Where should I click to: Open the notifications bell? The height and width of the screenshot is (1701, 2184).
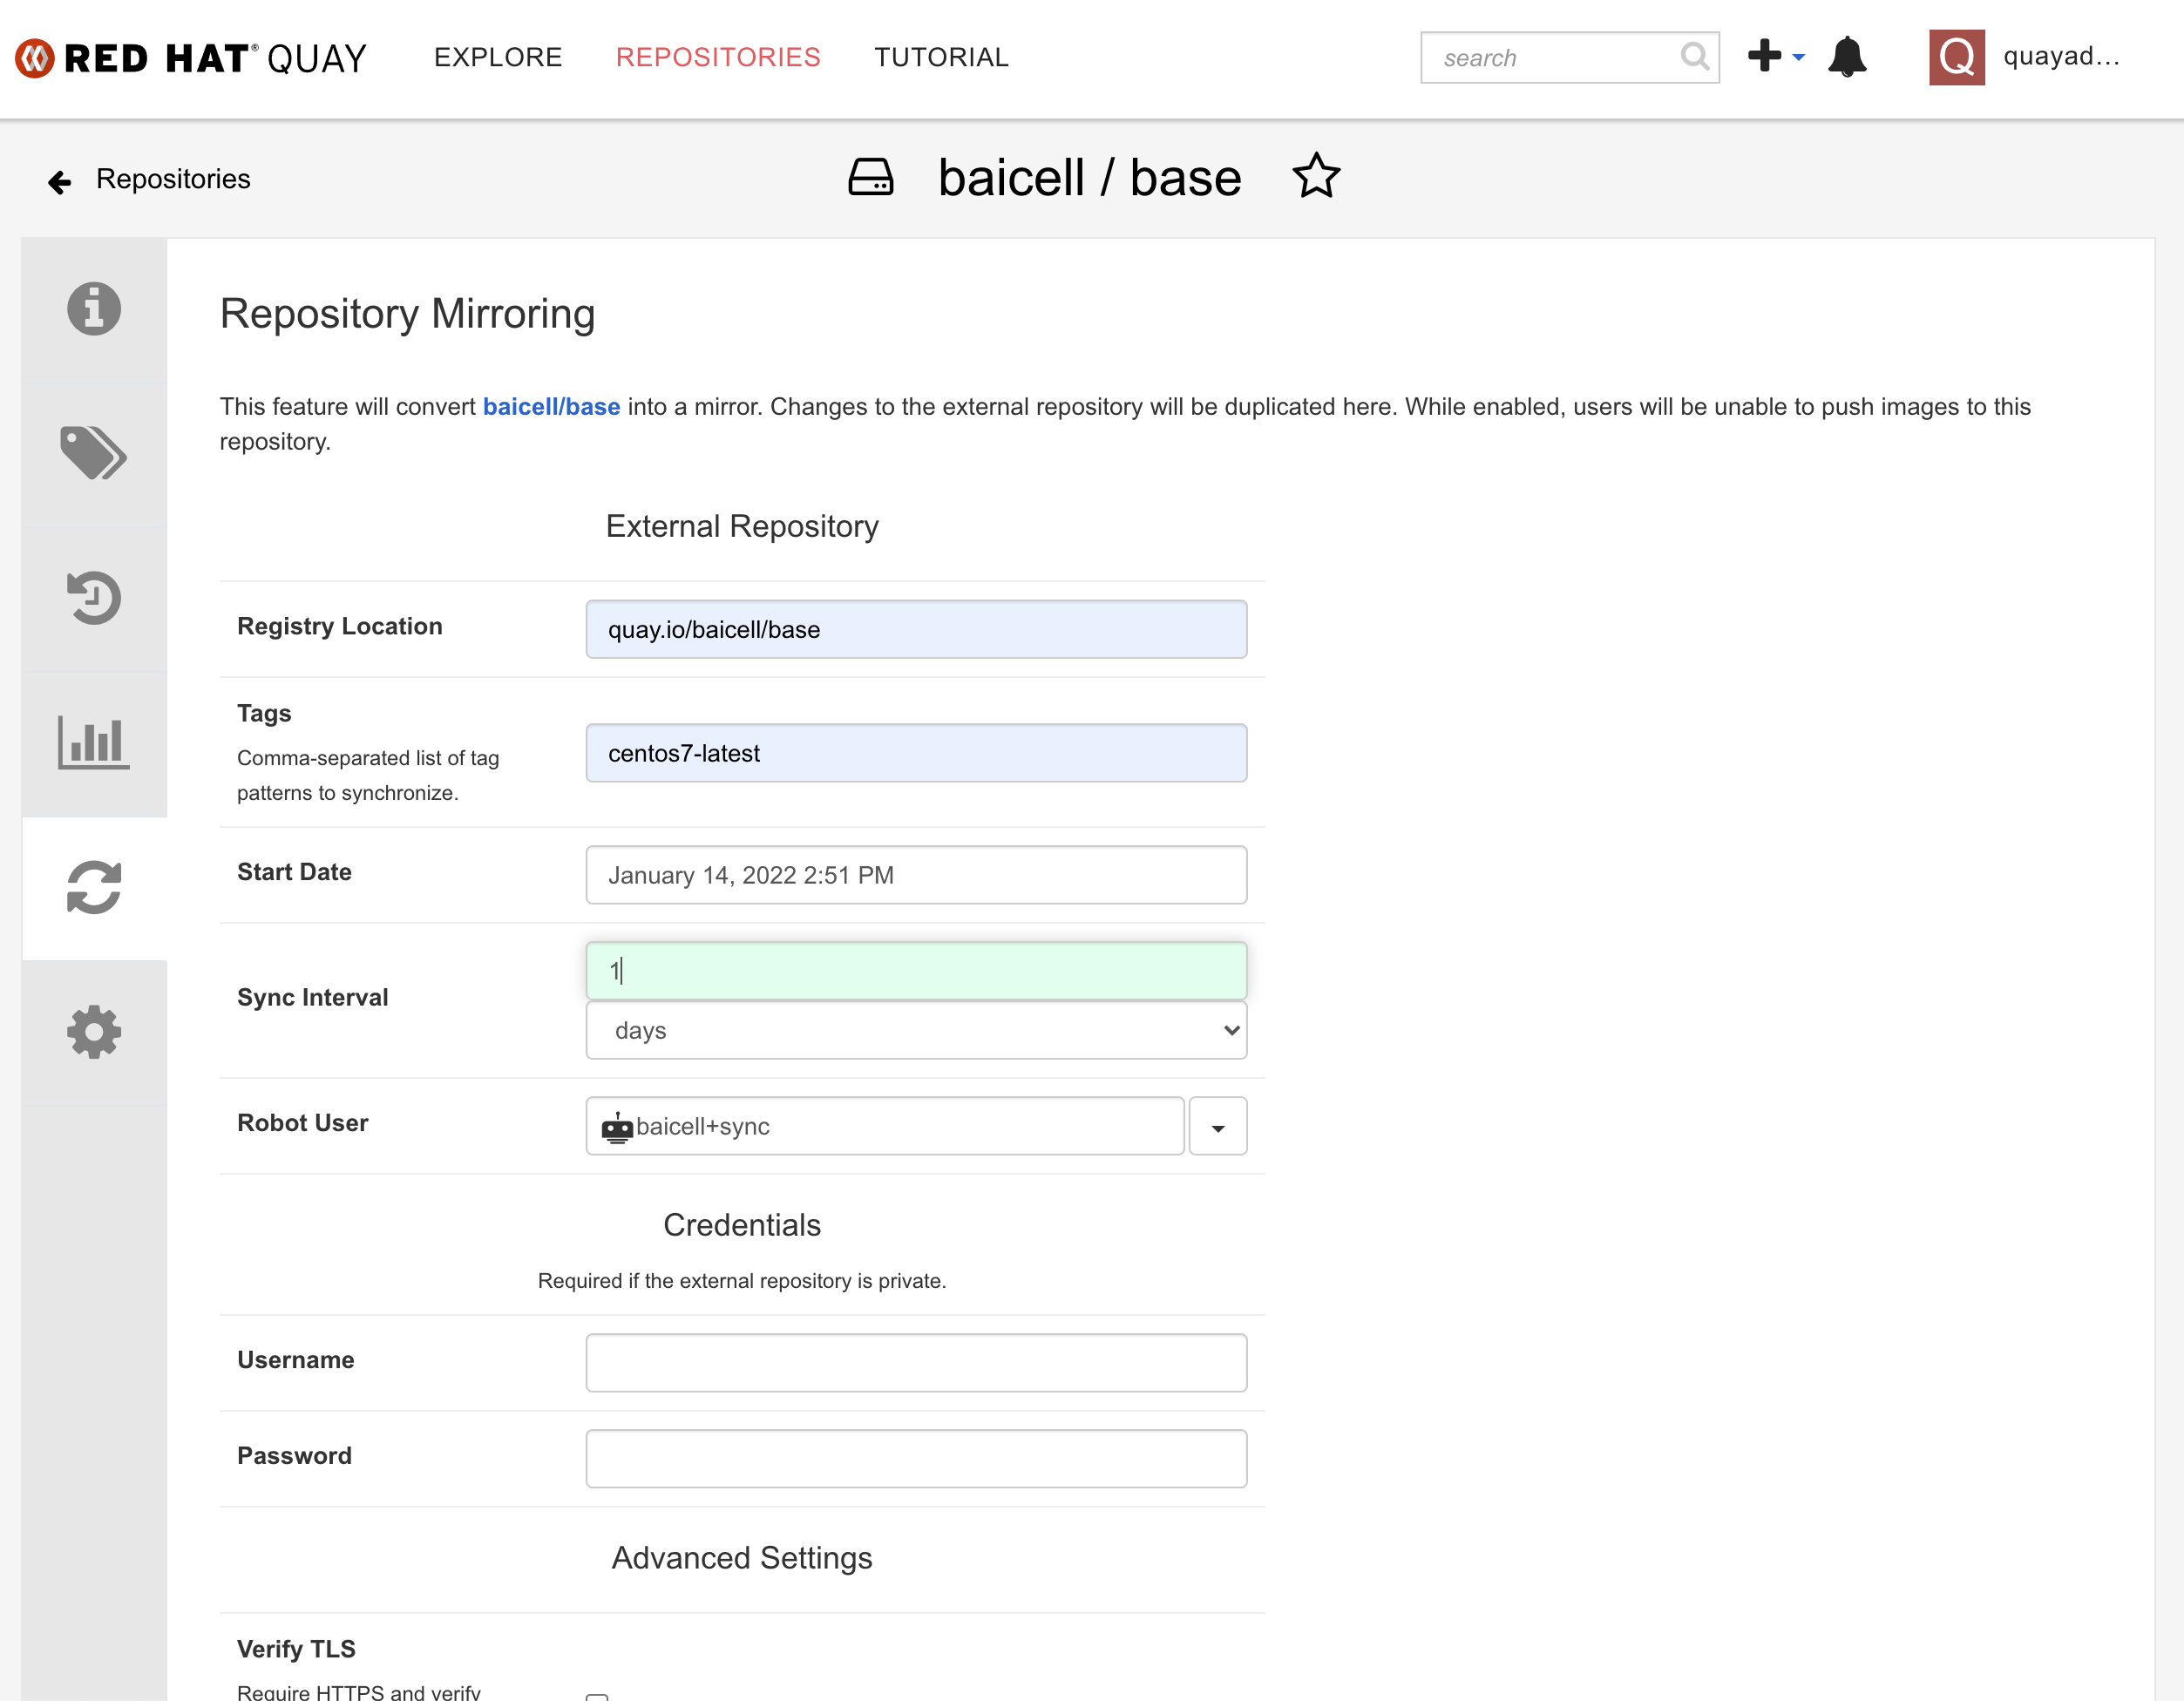1846,57
